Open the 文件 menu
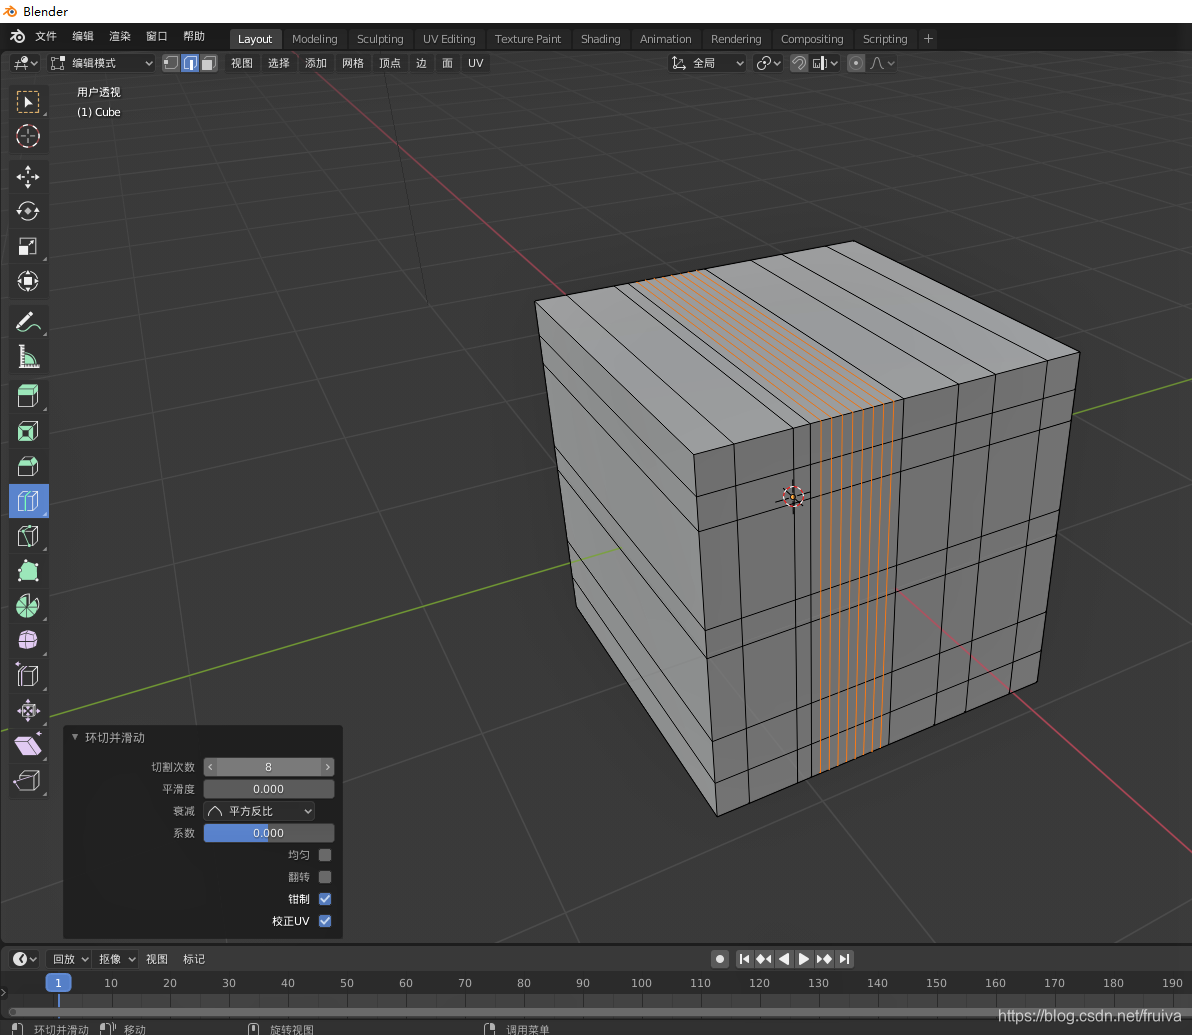This screenshot has height=1035, width=1192. 46,37
